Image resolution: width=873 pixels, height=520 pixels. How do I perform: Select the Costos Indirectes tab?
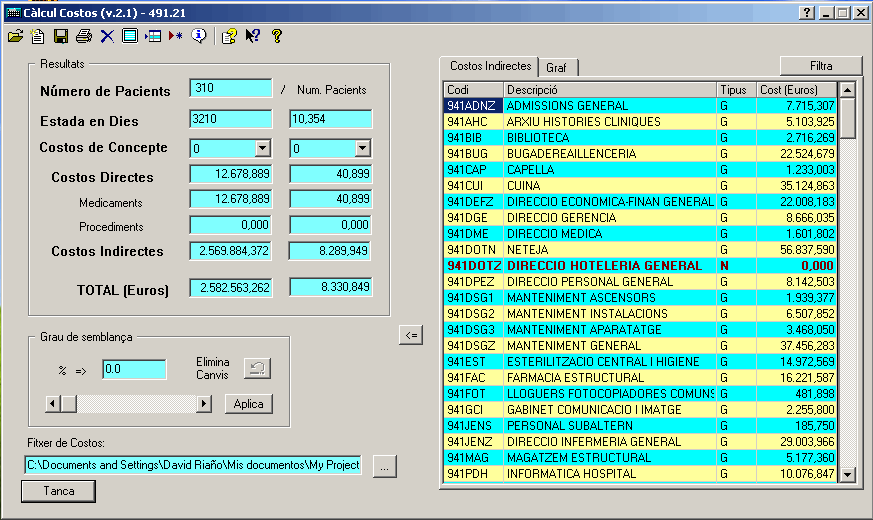490,66
